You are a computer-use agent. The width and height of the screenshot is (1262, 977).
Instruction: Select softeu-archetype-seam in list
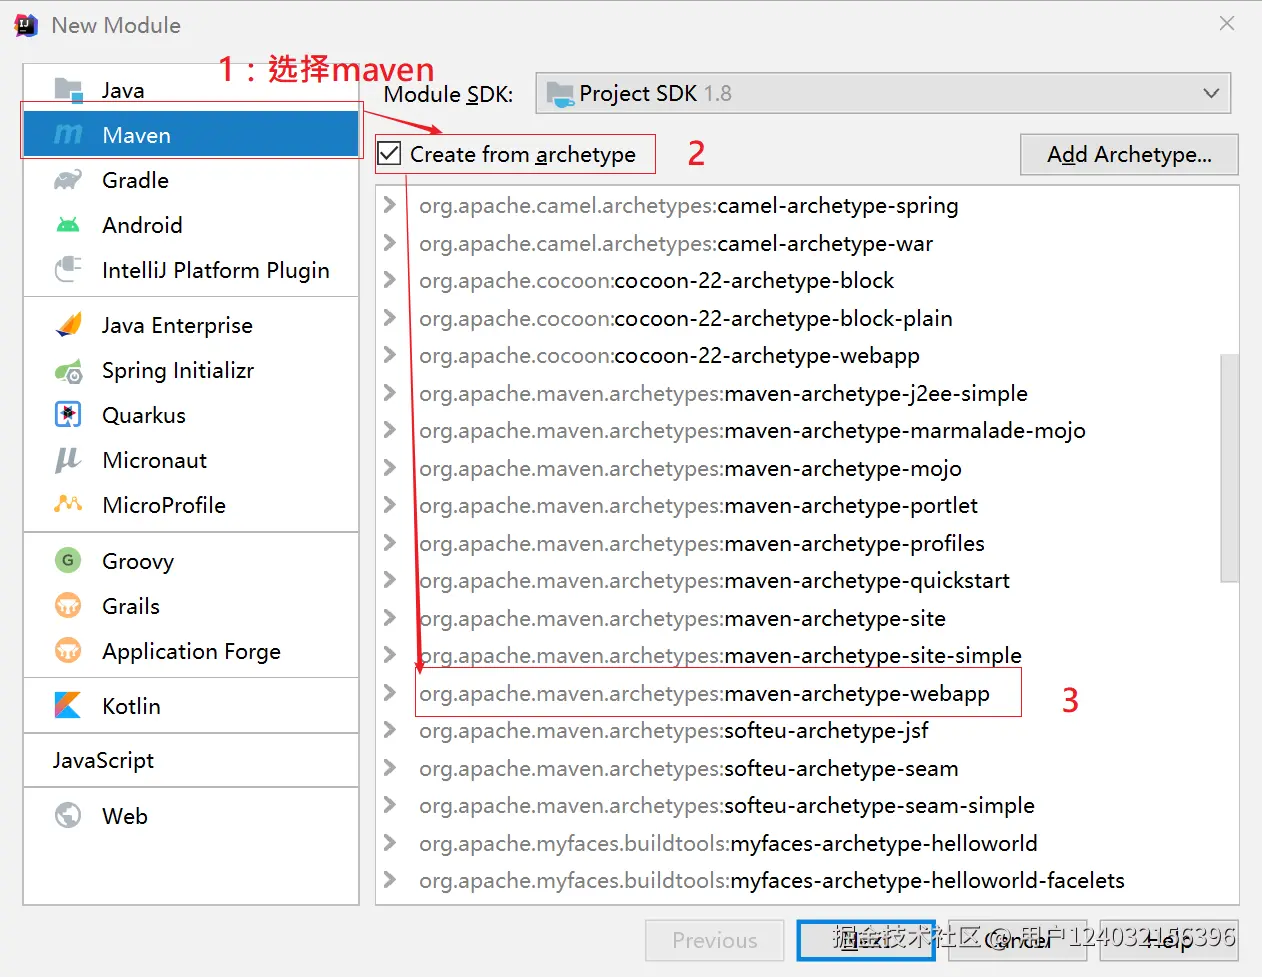click(x=689, y=768)
